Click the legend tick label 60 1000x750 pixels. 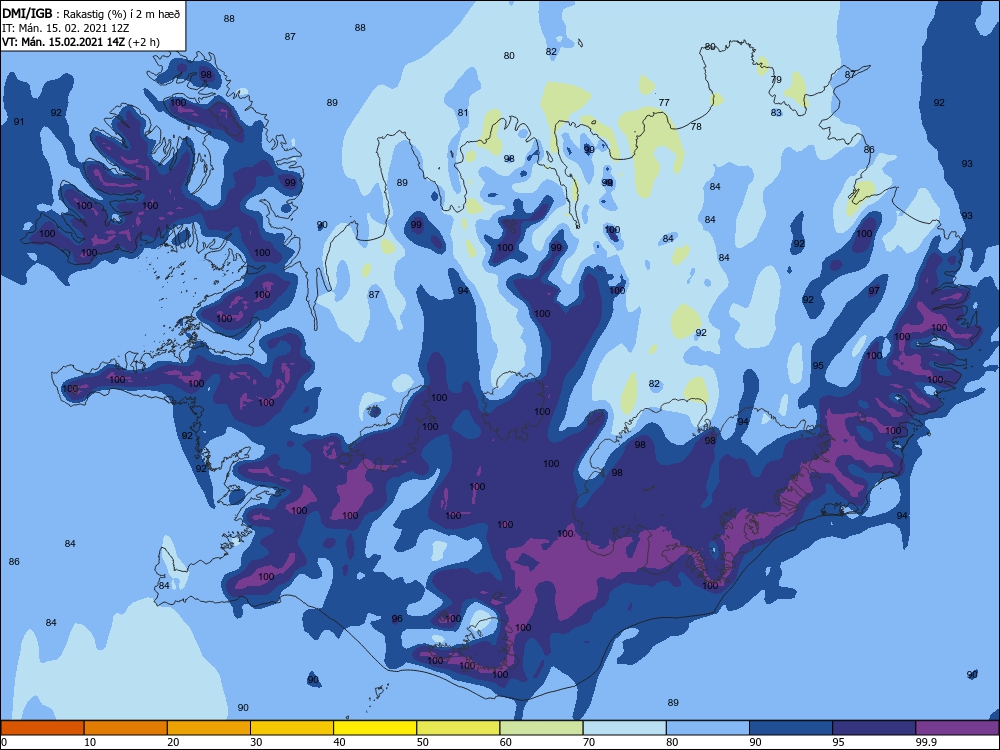506,742
